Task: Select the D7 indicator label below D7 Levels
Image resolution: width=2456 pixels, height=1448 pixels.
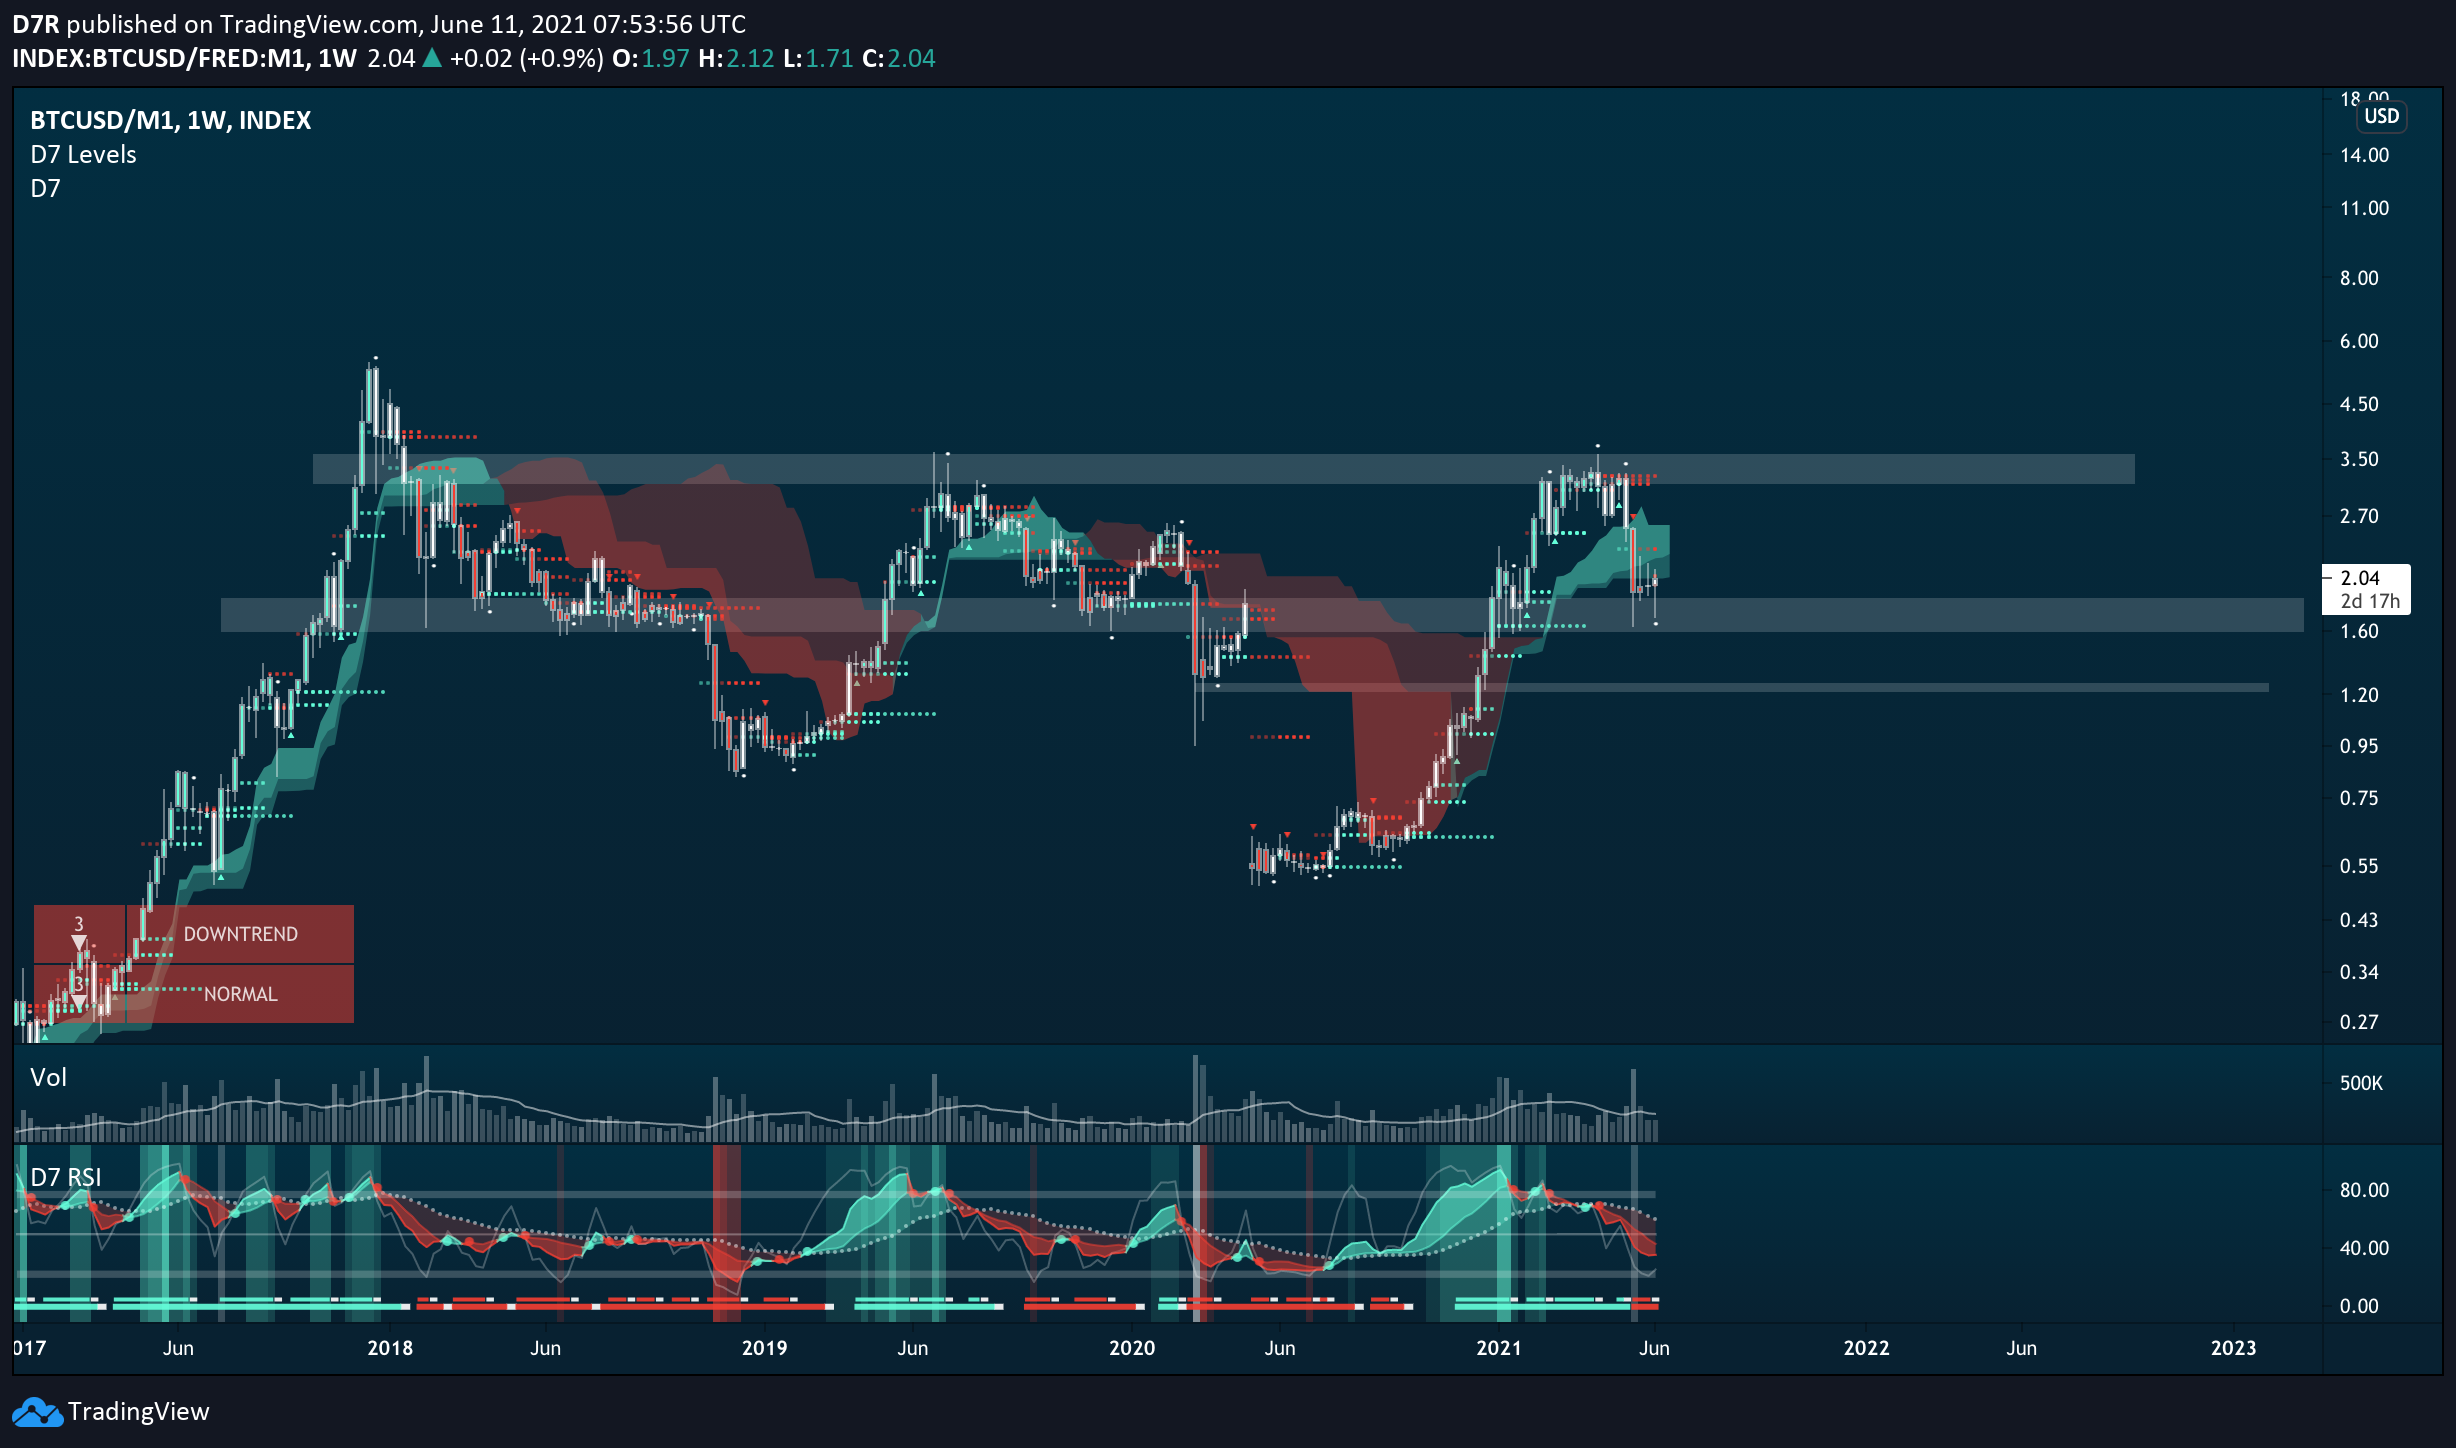Action: (45, 189)
